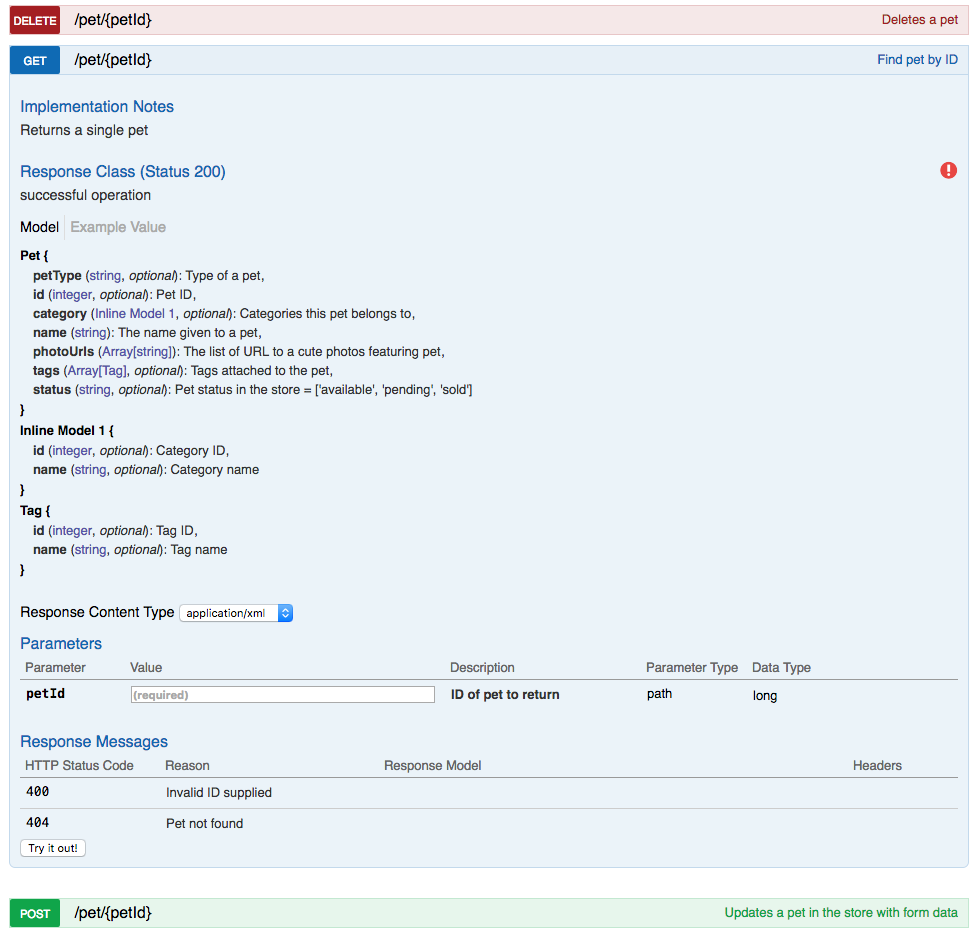The height and width of the screenshot is (935, 979).
Task: Click the 'Deletes a pet' link
Action: coord(919,20)
